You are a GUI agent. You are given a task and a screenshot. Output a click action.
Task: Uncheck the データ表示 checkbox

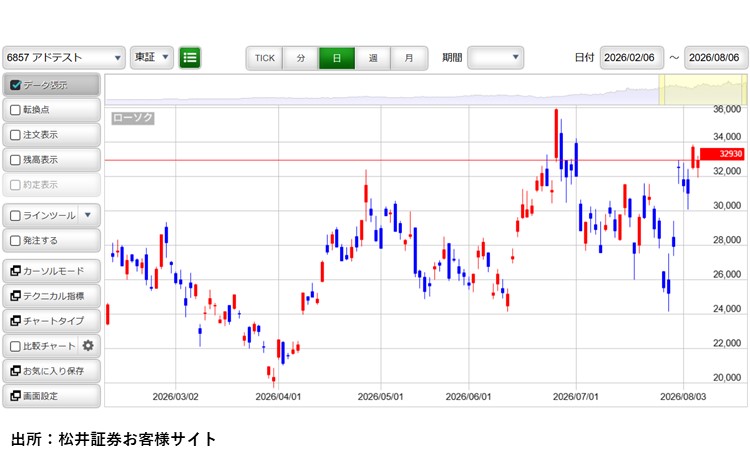coord(15,85)
